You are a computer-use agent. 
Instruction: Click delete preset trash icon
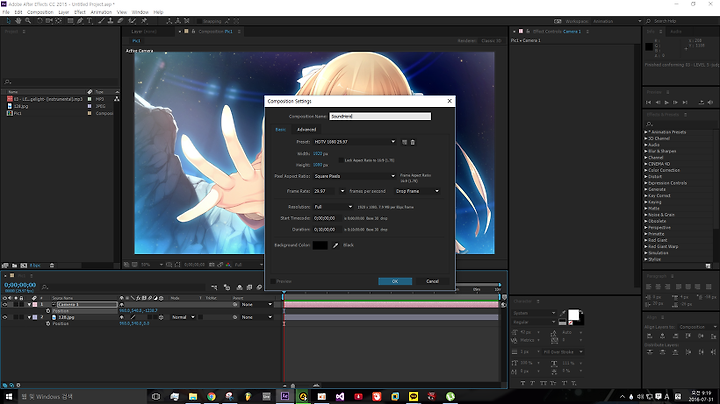click(412, 142)
